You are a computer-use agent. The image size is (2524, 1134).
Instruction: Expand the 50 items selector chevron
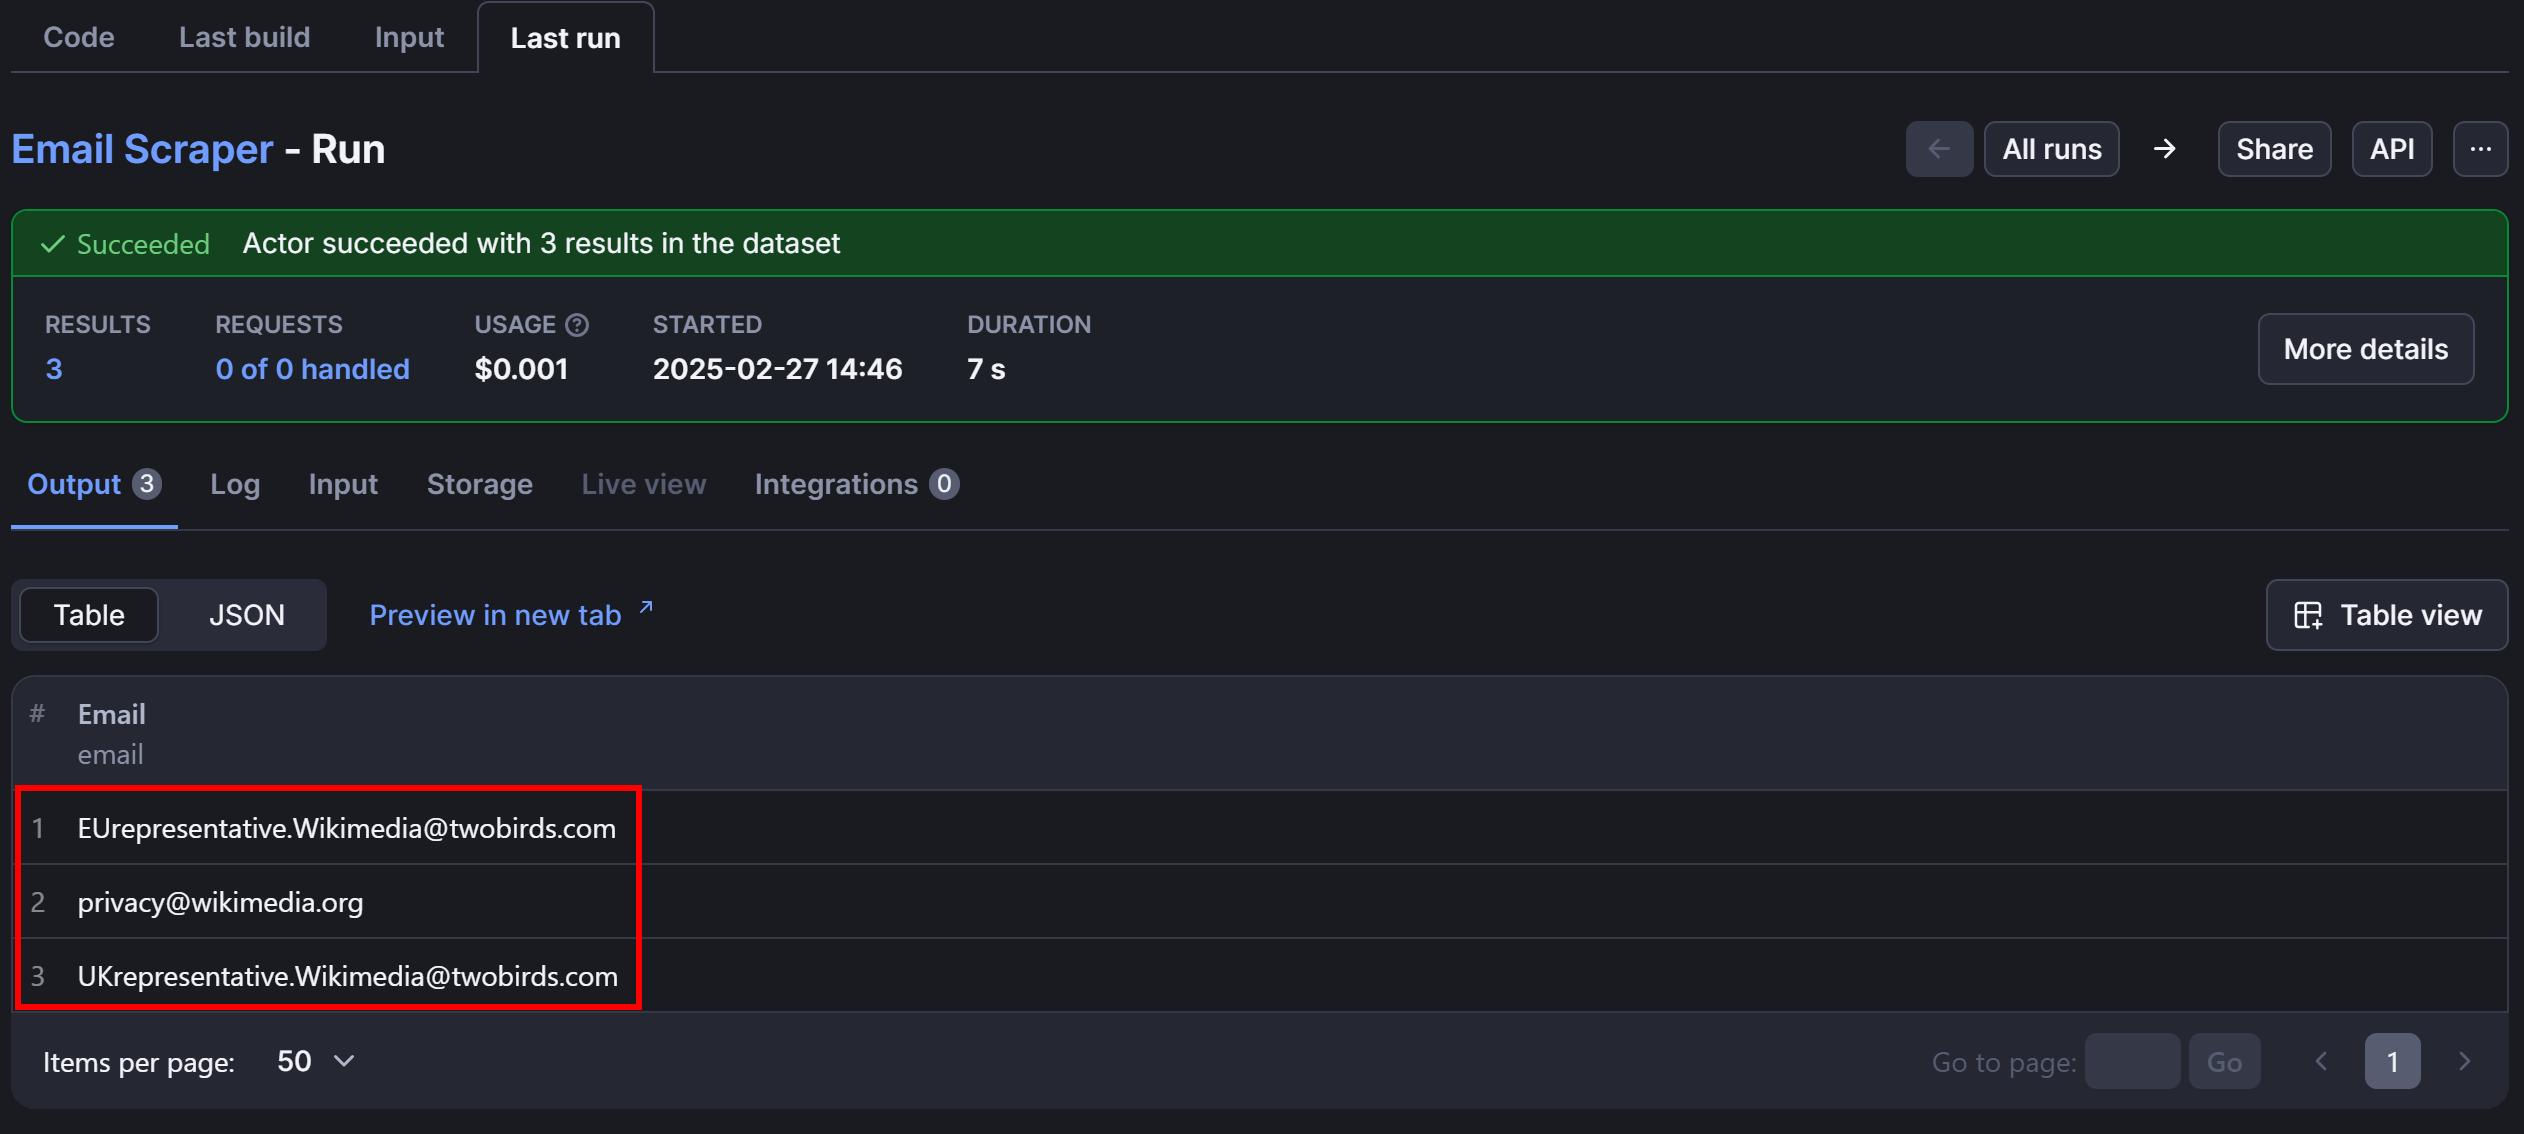click(344, 1061)
